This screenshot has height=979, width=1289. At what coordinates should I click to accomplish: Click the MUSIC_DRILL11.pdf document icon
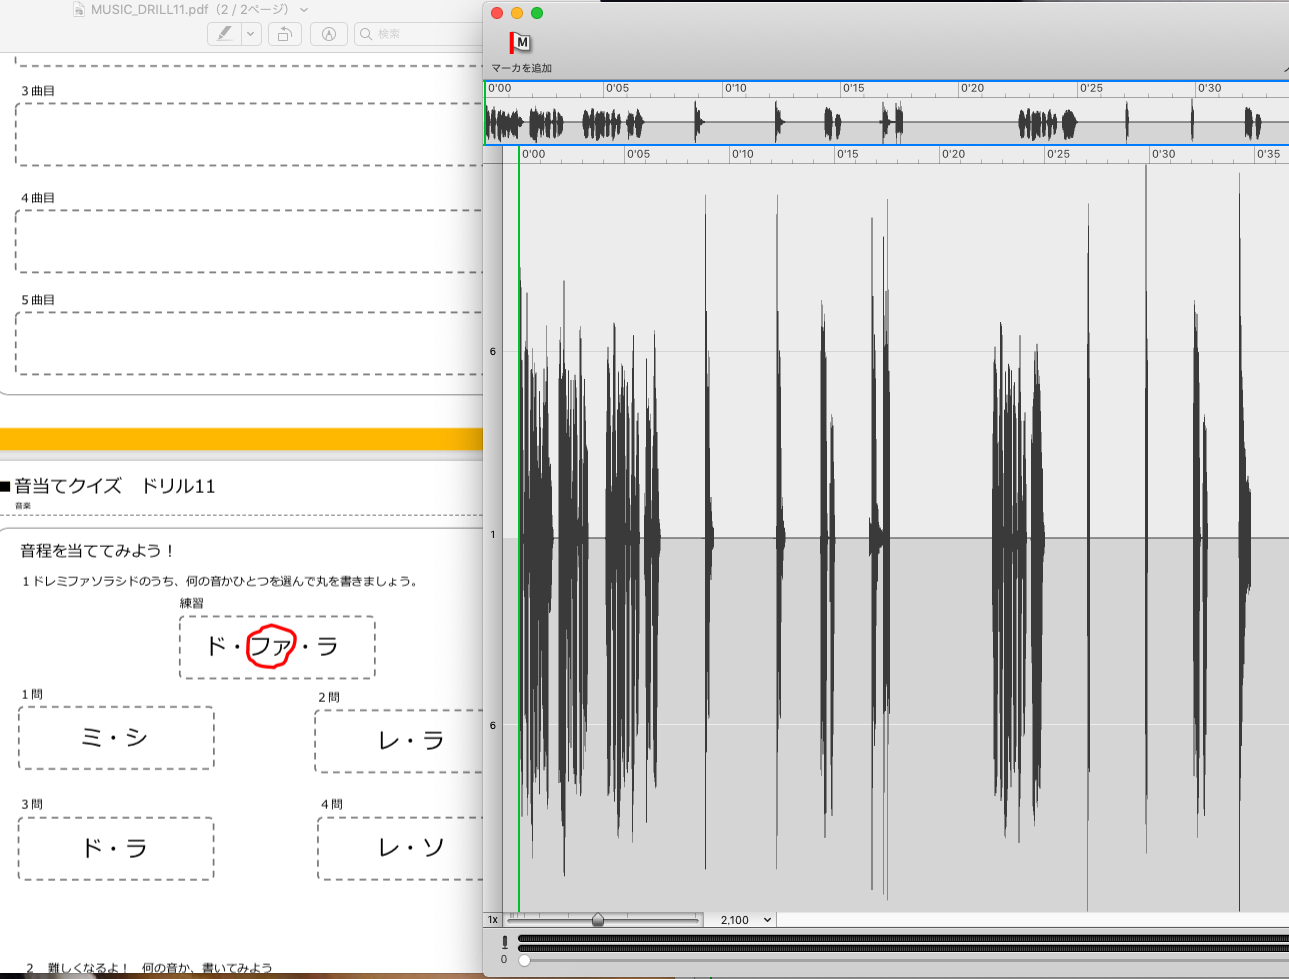(80, 10)
